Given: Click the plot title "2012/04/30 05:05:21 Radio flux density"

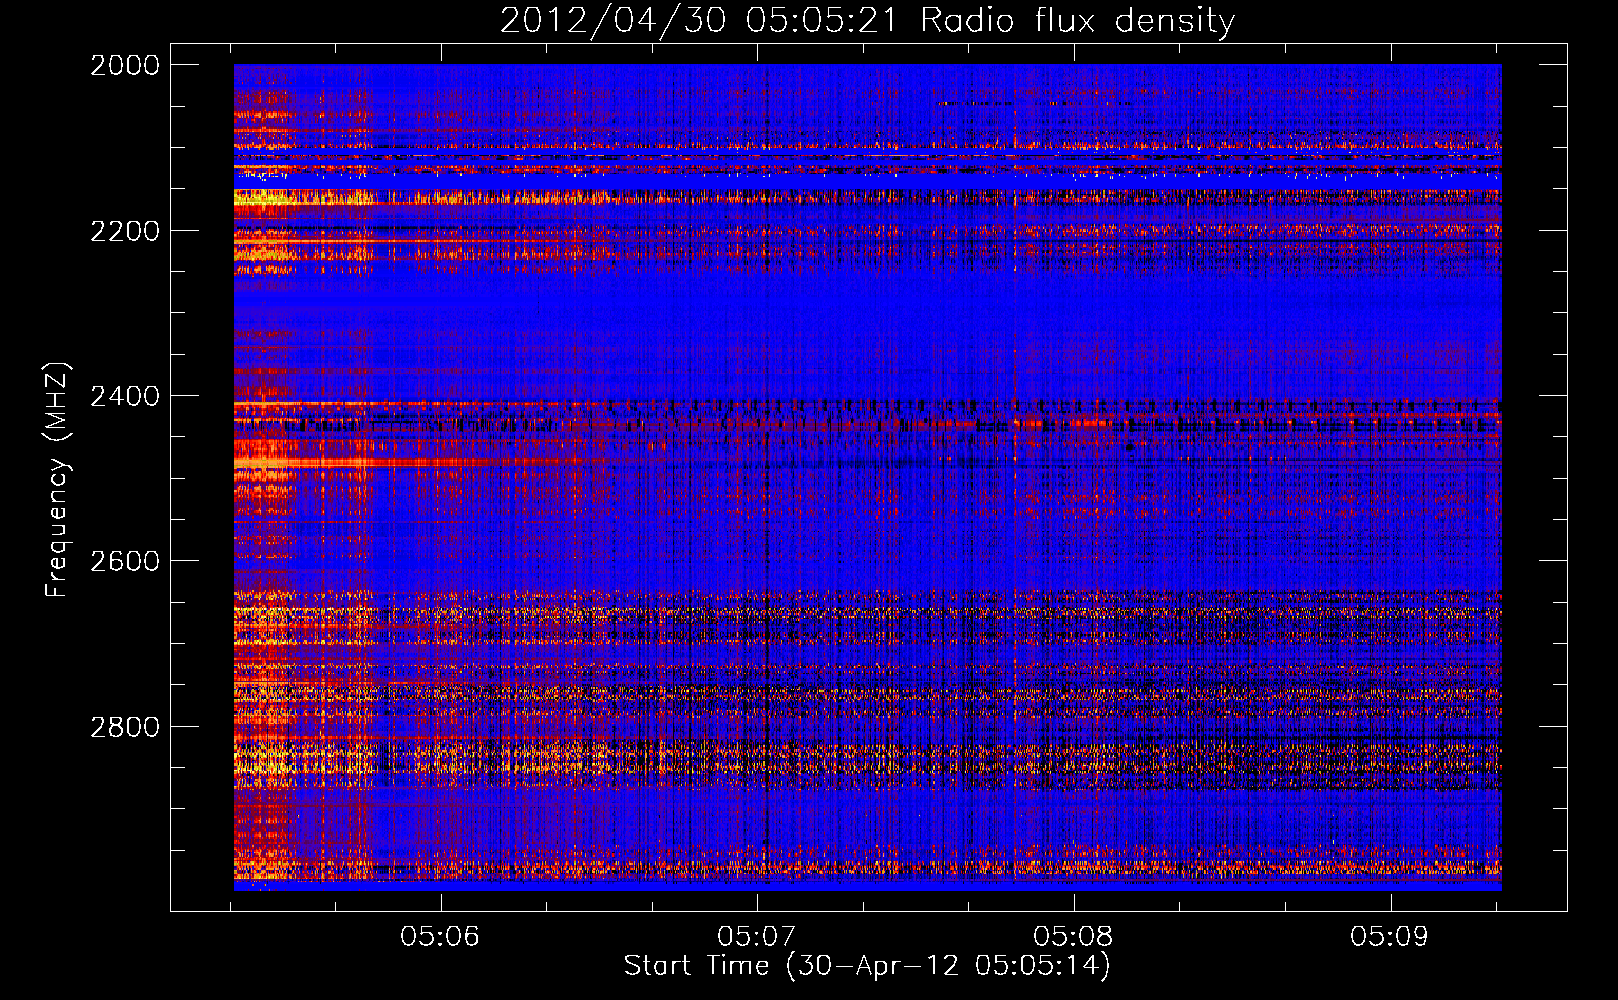Looking at the screenshot, I should (867, 20).
